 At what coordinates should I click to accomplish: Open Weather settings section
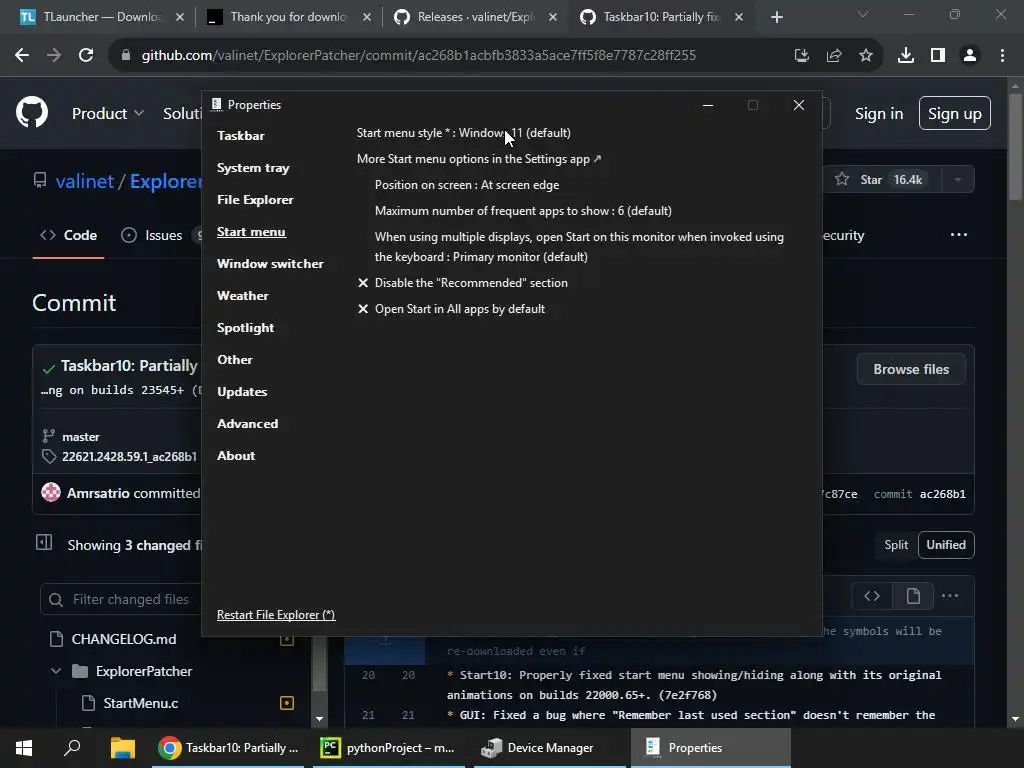(x=242, y=296)
